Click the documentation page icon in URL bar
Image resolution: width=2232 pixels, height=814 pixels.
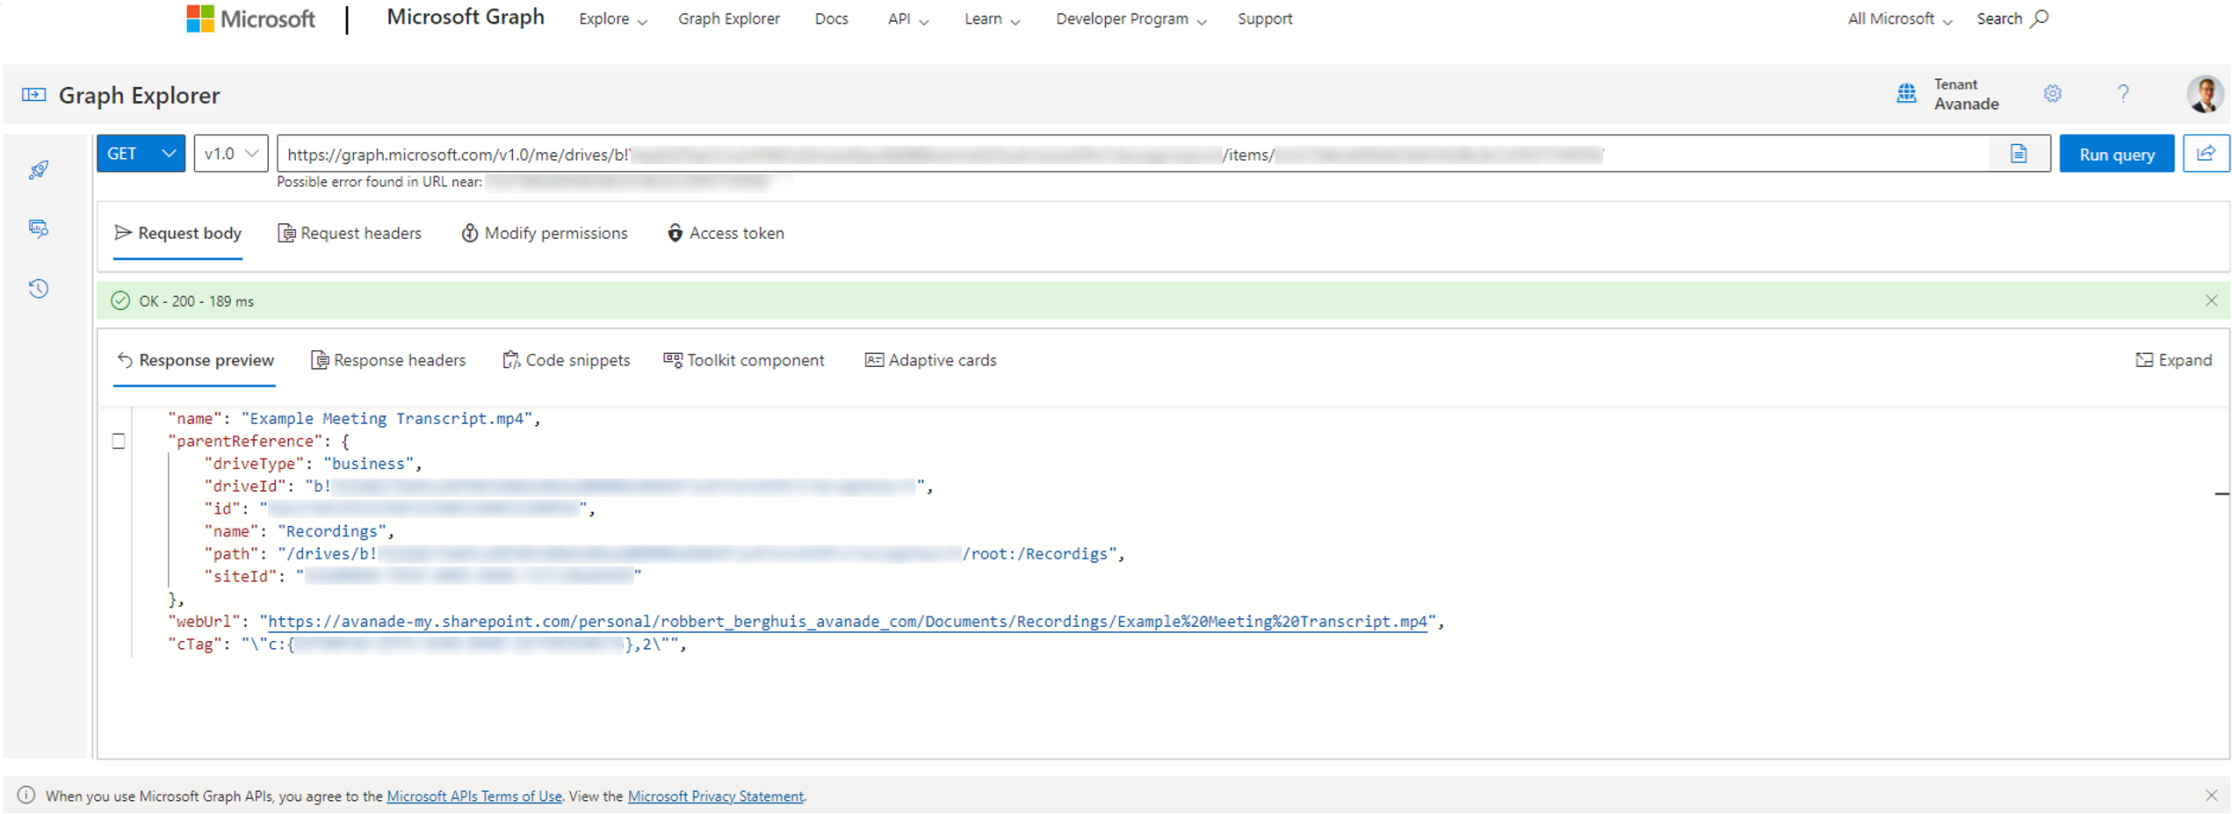click(x=2019, y=154)
